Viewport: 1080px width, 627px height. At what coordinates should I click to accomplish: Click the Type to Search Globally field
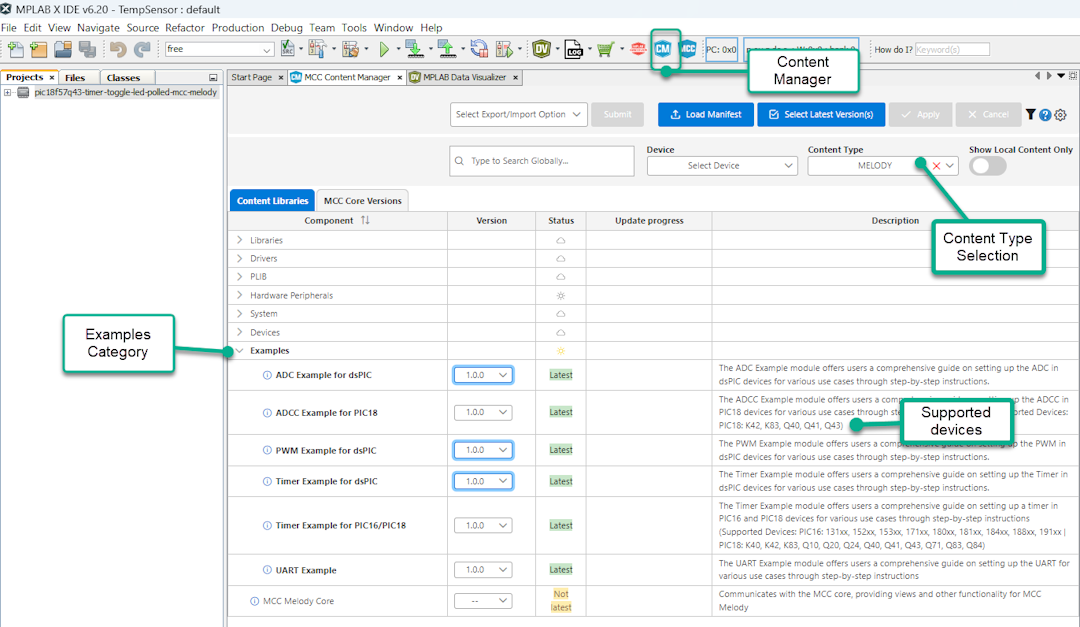point(541,161)
